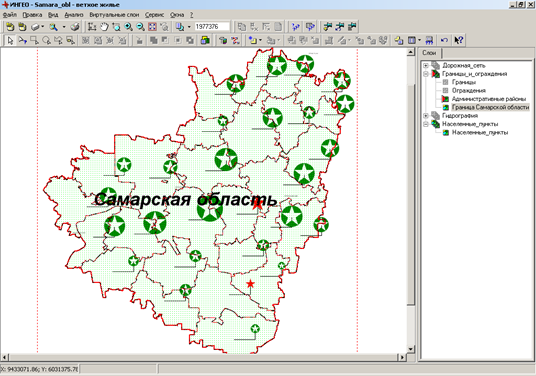This screenshot has width=536, height=376.
Task: Toggle visibility icon of Границы layer
Action: tap(445, 82)
